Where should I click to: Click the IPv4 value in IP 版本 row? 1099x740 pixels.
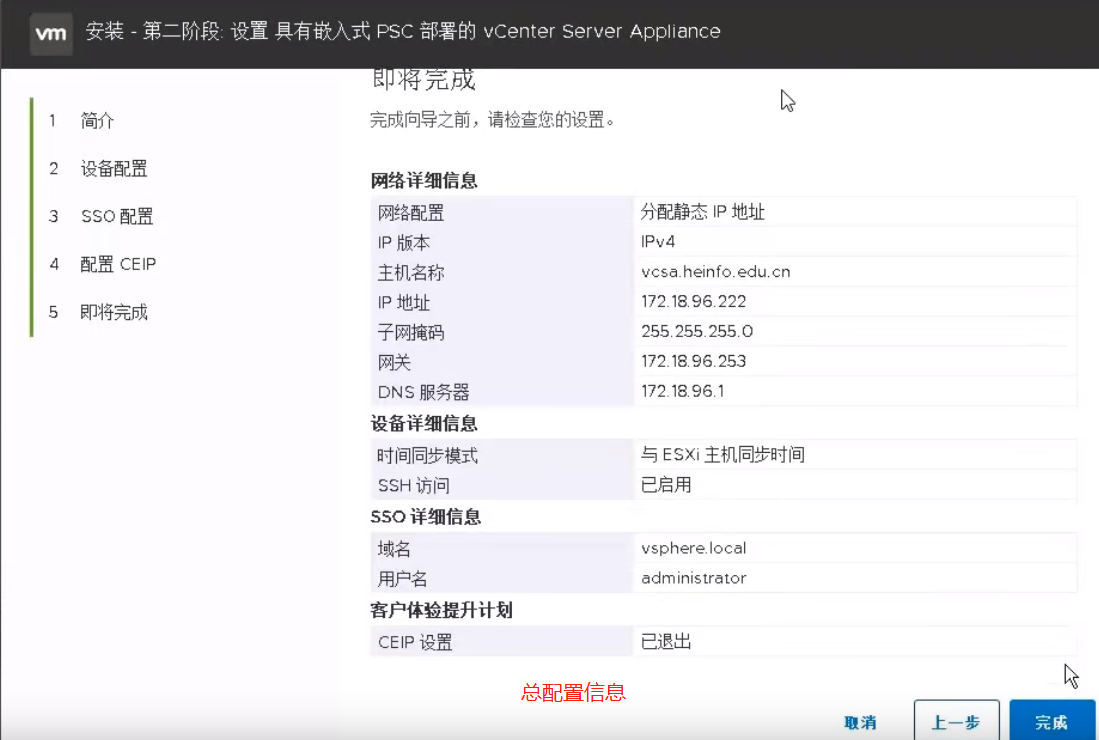tap(657, 242)
